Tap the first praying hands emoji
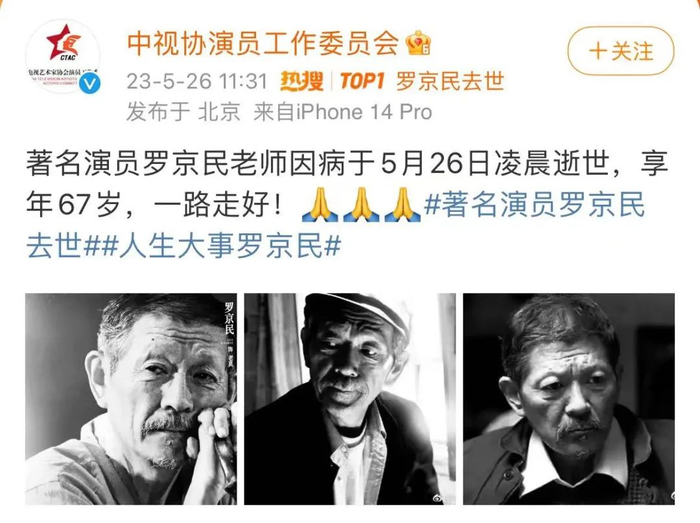This screenshot has width=700, height=523. 320,205
